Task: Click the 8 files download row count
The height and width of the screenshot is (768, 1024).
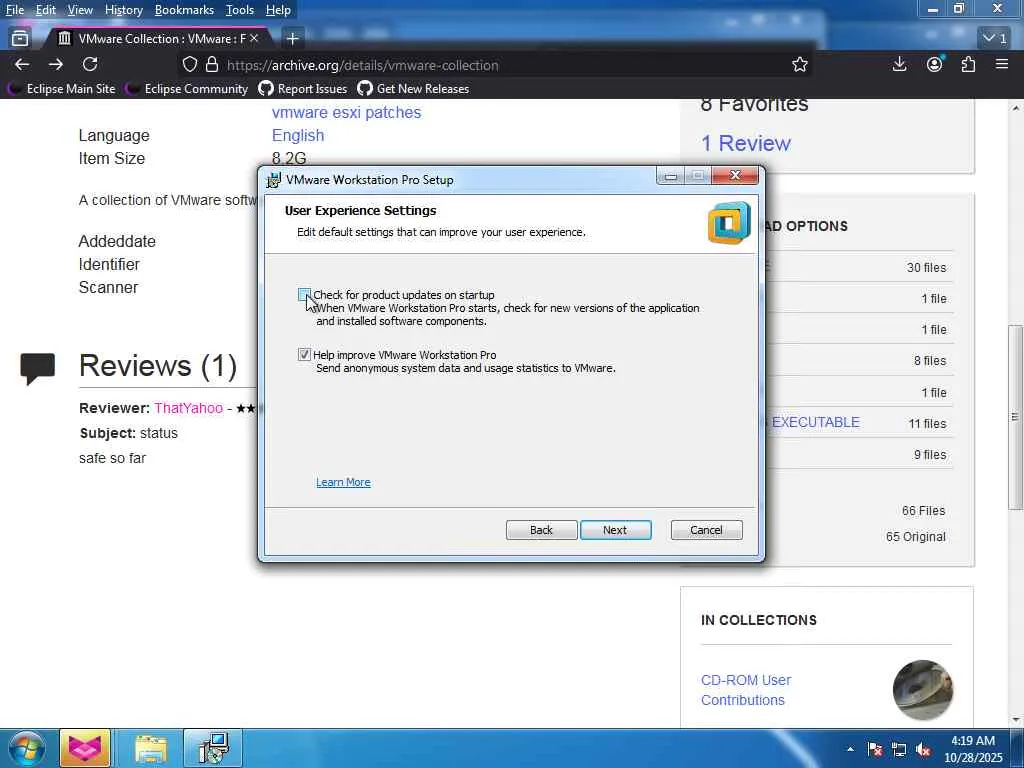Action: pos(929,360)
